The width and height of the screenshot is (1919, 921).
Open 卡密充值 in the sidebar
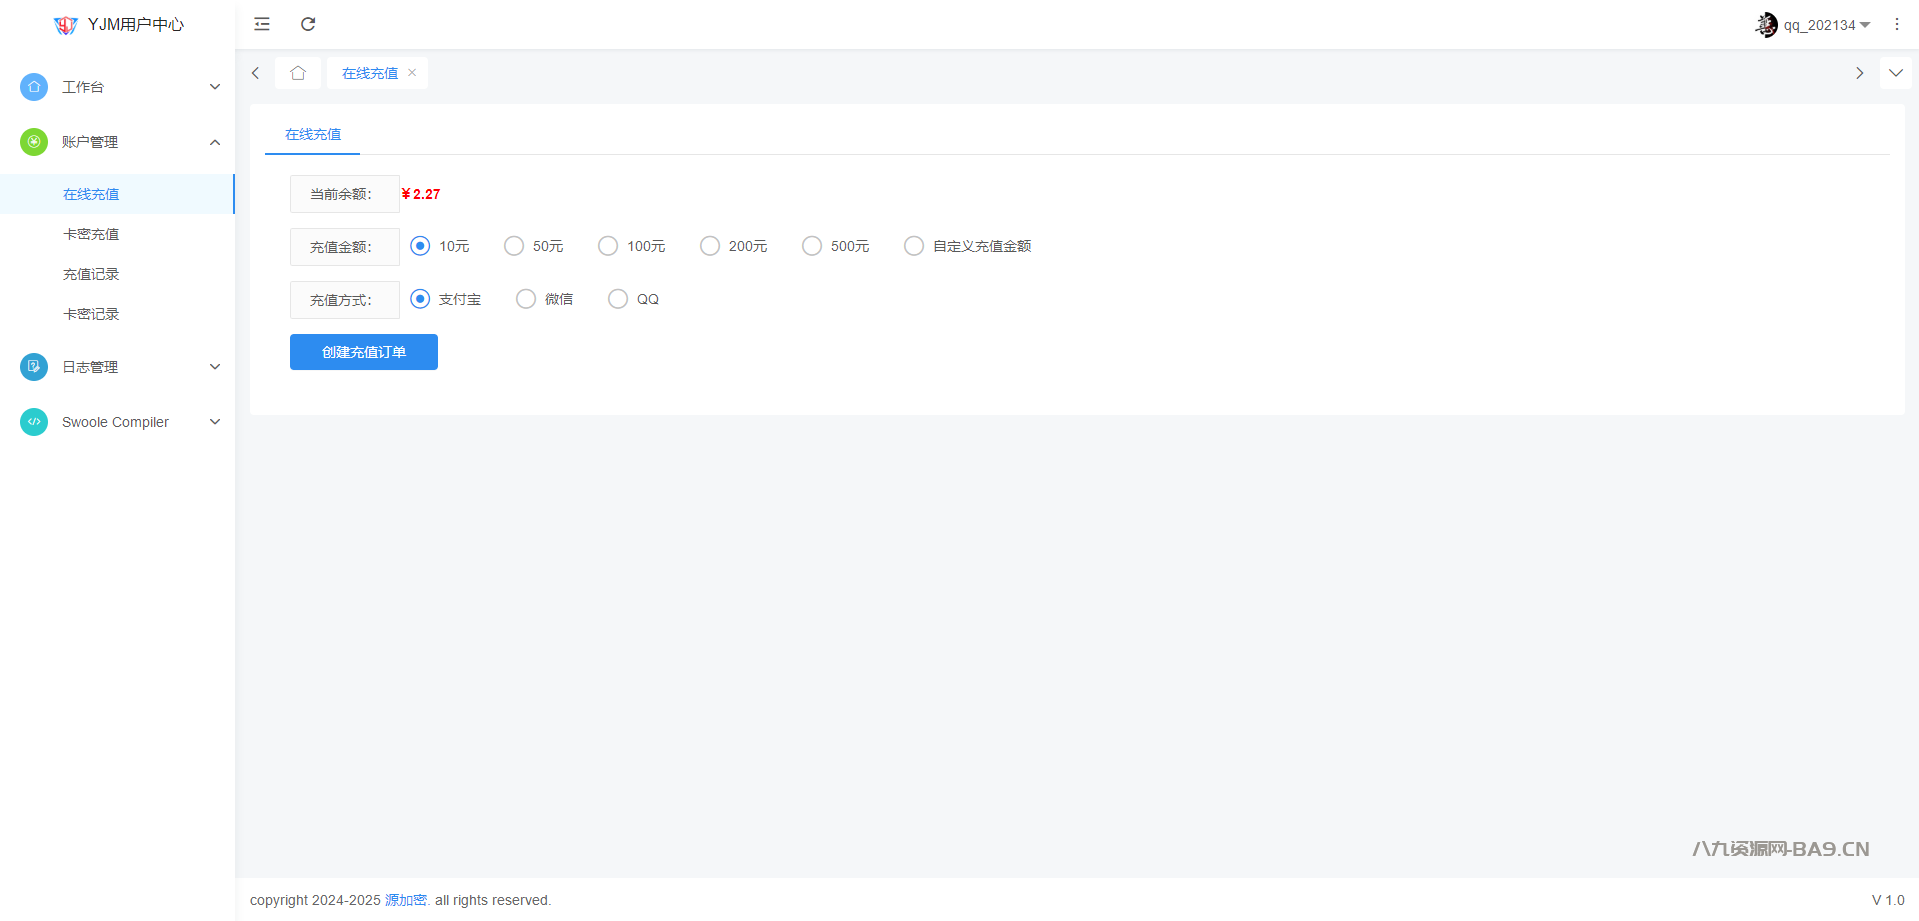click(x=91, y=234)
